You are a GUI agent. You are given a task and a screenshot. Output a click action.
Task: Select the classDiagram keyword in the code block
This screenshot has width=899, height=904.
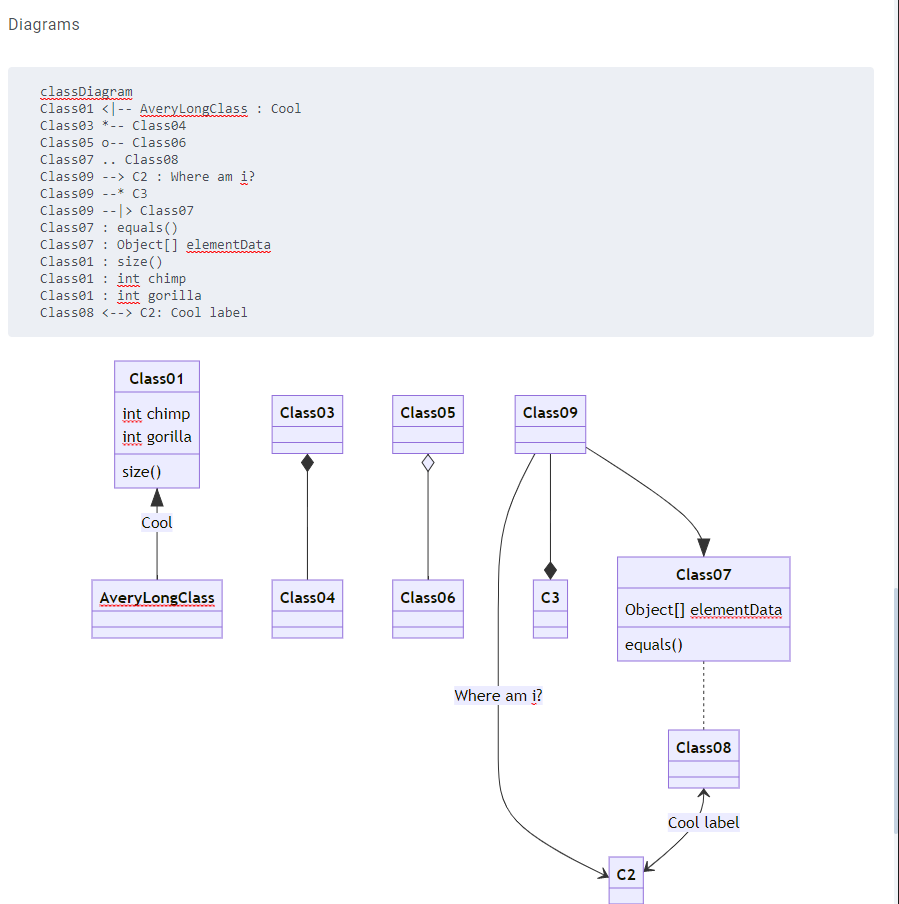click(x=86, y=91)
